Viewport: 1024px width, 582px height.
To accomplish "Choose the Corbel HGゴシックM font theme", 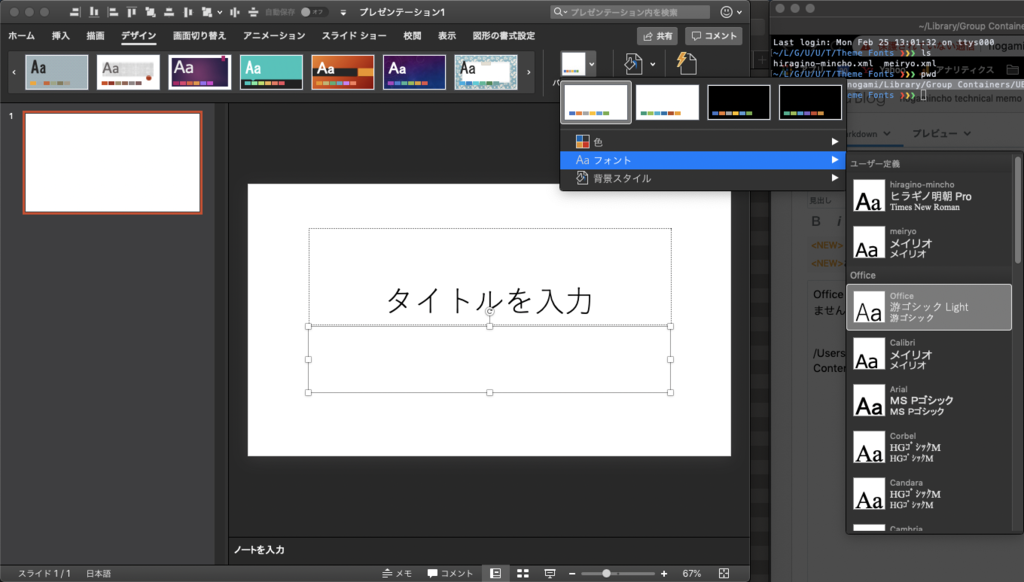I will 930,447.
